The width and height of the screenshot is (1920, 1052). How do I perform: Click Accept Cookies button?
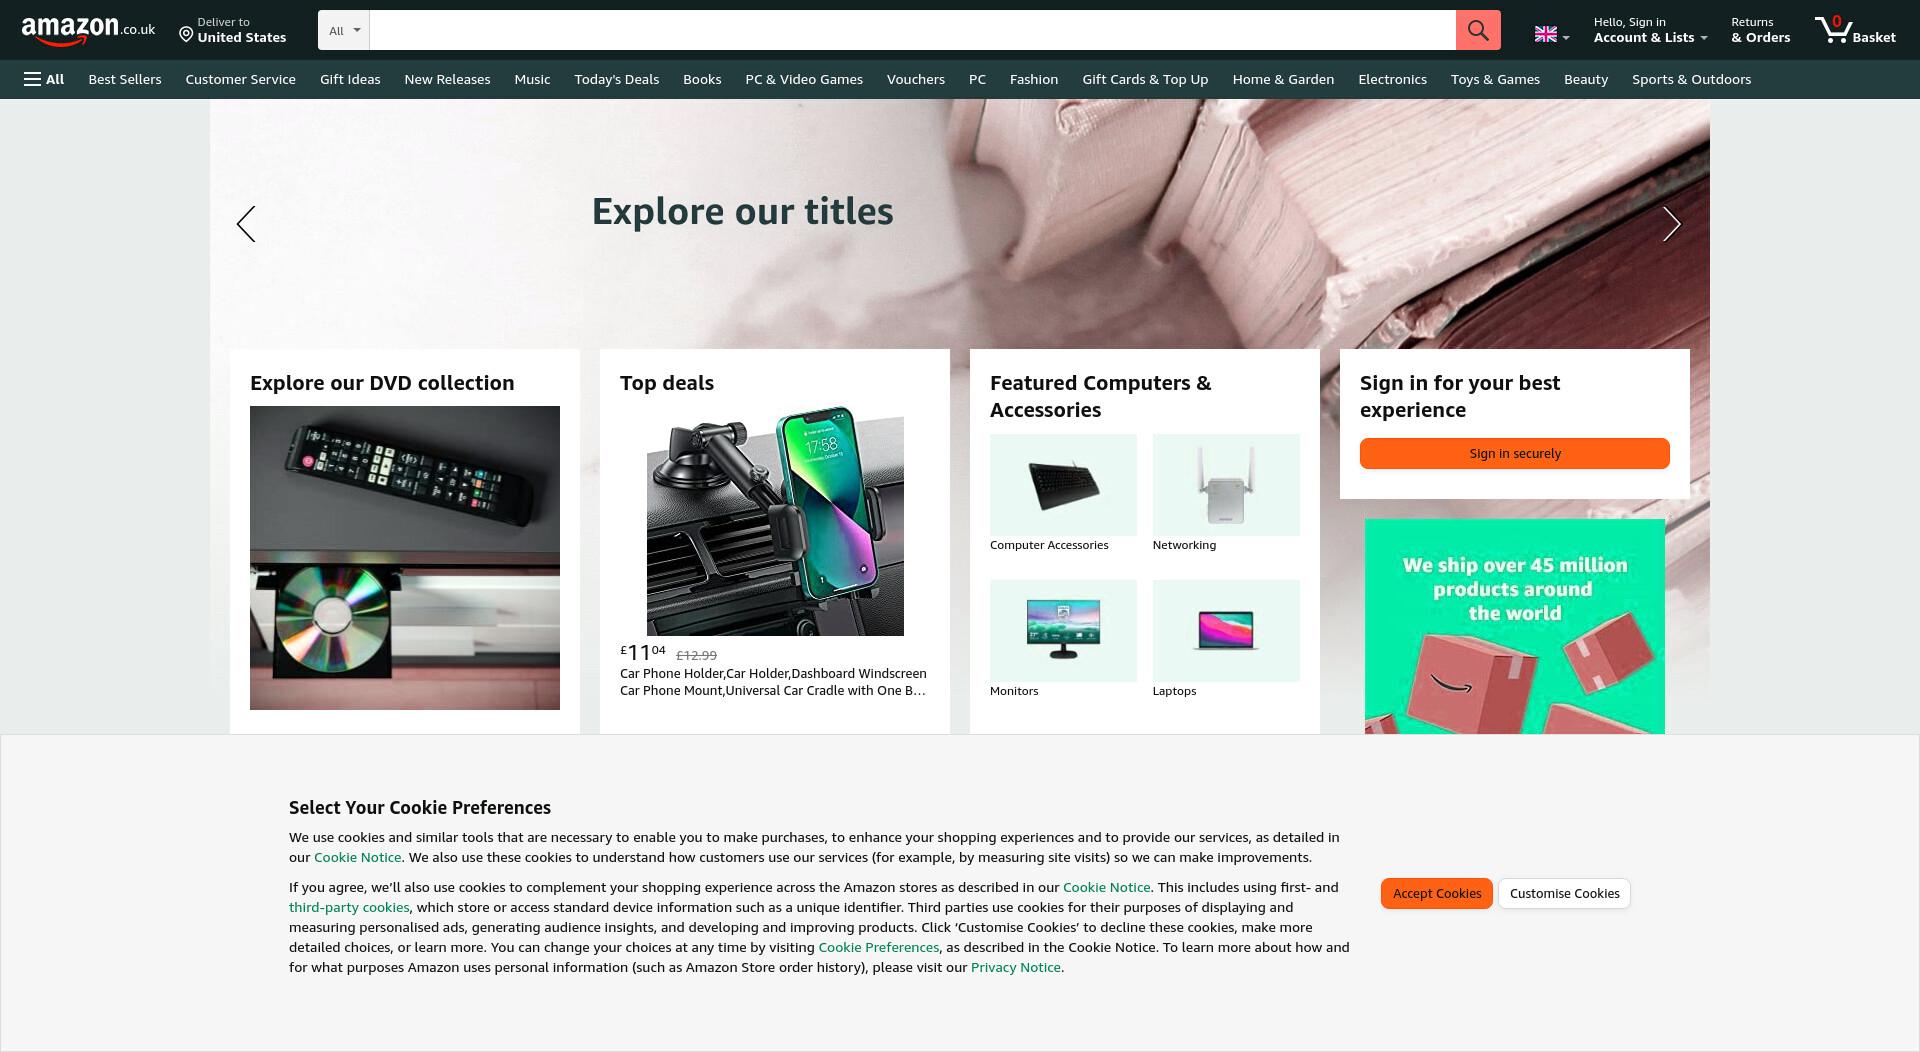click(1437, 894)
